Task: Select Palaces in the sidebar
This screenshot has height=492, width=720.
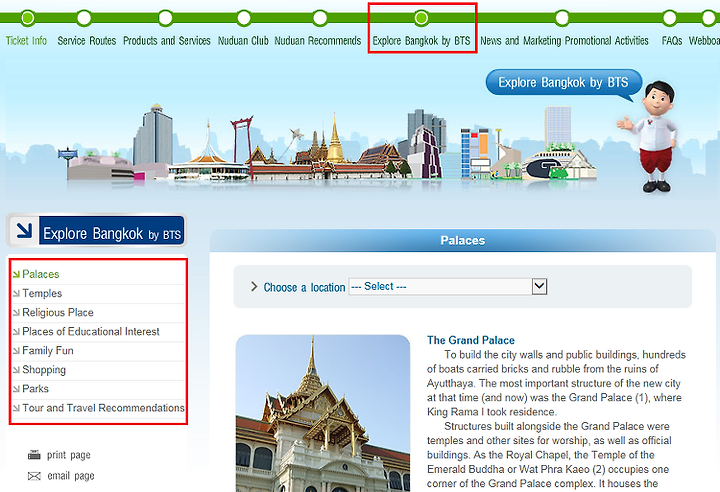Action: click(x=40, y=274)
